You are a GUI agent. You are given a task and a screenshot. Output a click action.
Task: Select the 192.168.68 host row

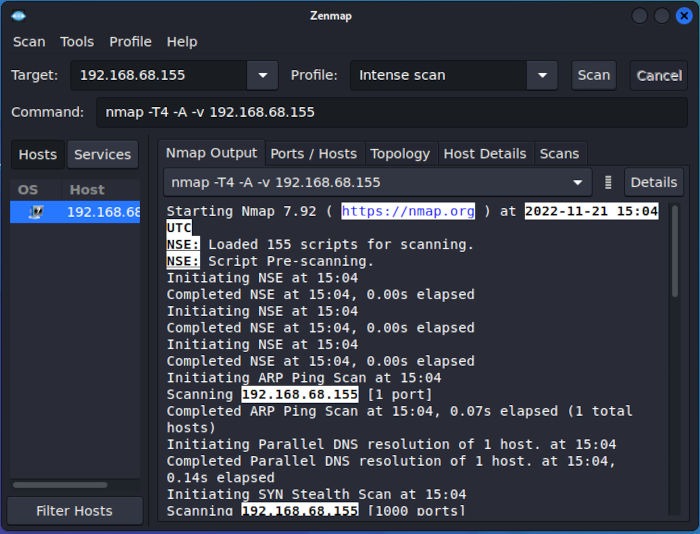pyautogui.click(x=75, y=212)
